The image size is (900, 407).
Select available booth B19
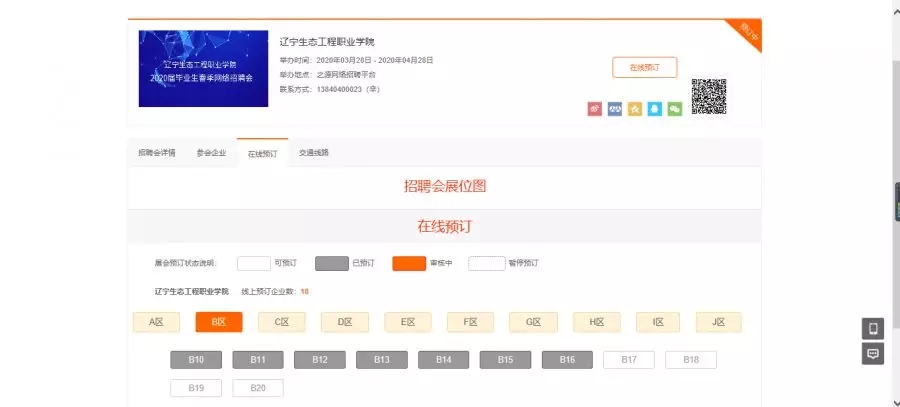pos(196,388)
